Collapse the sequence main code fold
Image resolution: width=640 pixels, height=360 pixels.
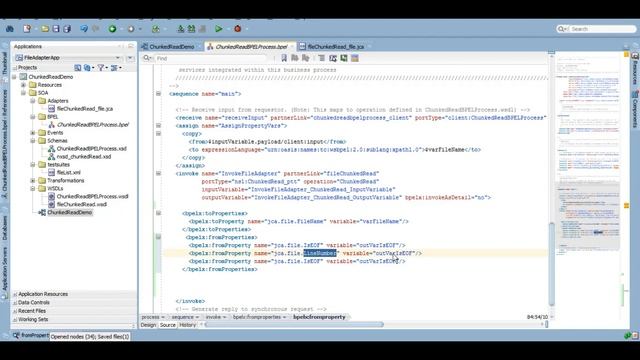(x=158, y=94)
